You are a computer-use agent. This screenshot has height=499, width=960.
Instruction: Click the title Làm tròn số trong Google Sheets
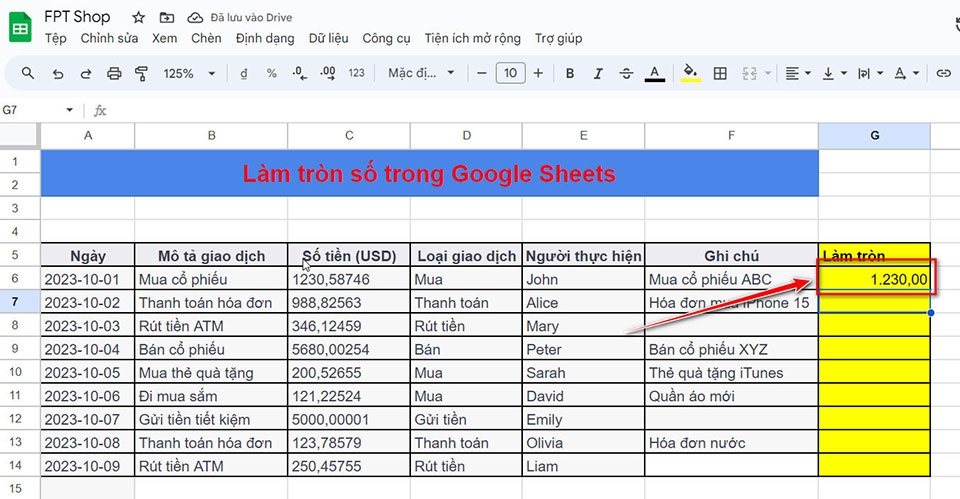coord(429,174)
